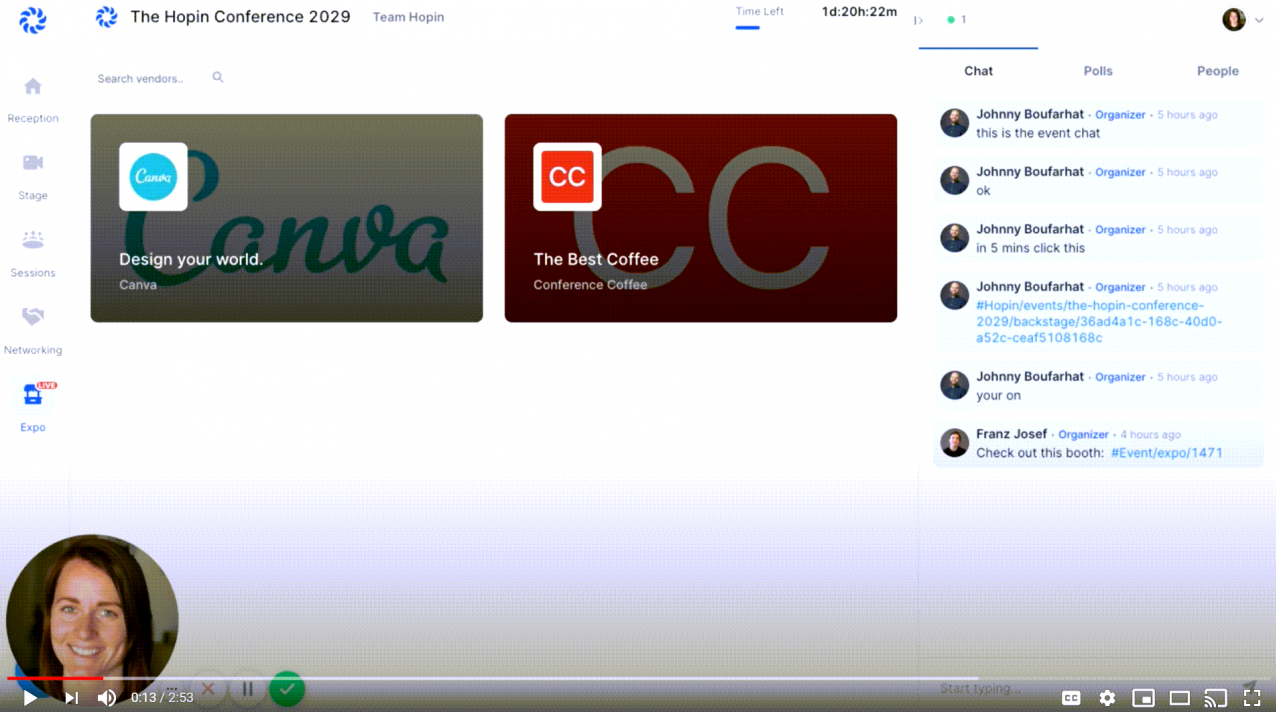Toggle closed captions on the video
This screenshot has width=1276, height=712.
click(1071, 698)
